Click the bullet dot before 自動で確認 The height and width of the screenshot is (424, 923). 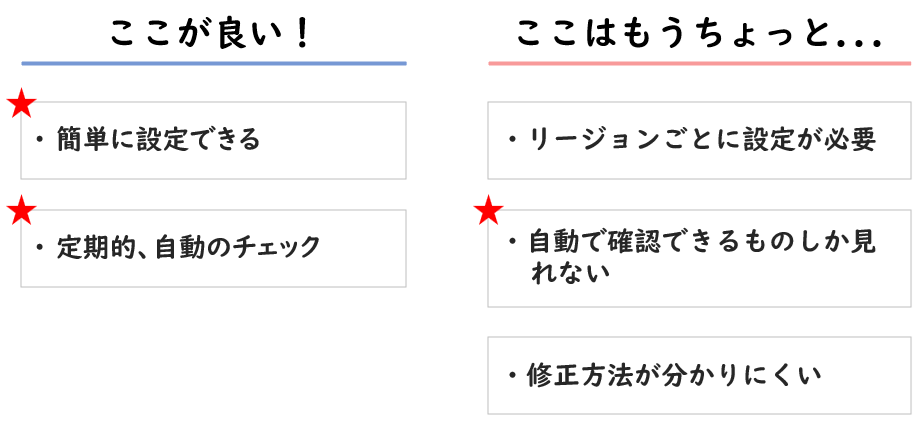[x=513, y=242]
